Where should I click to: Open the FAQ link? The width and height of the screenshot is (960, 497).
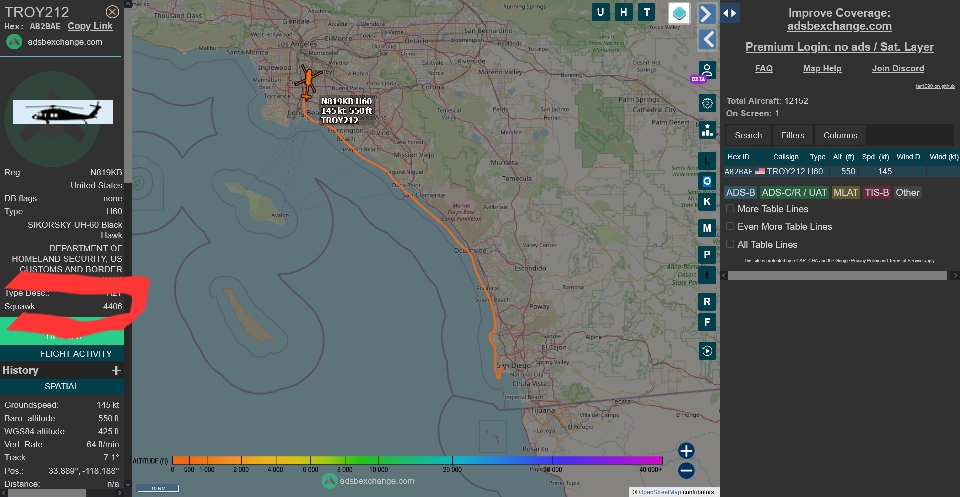point(763,68)
